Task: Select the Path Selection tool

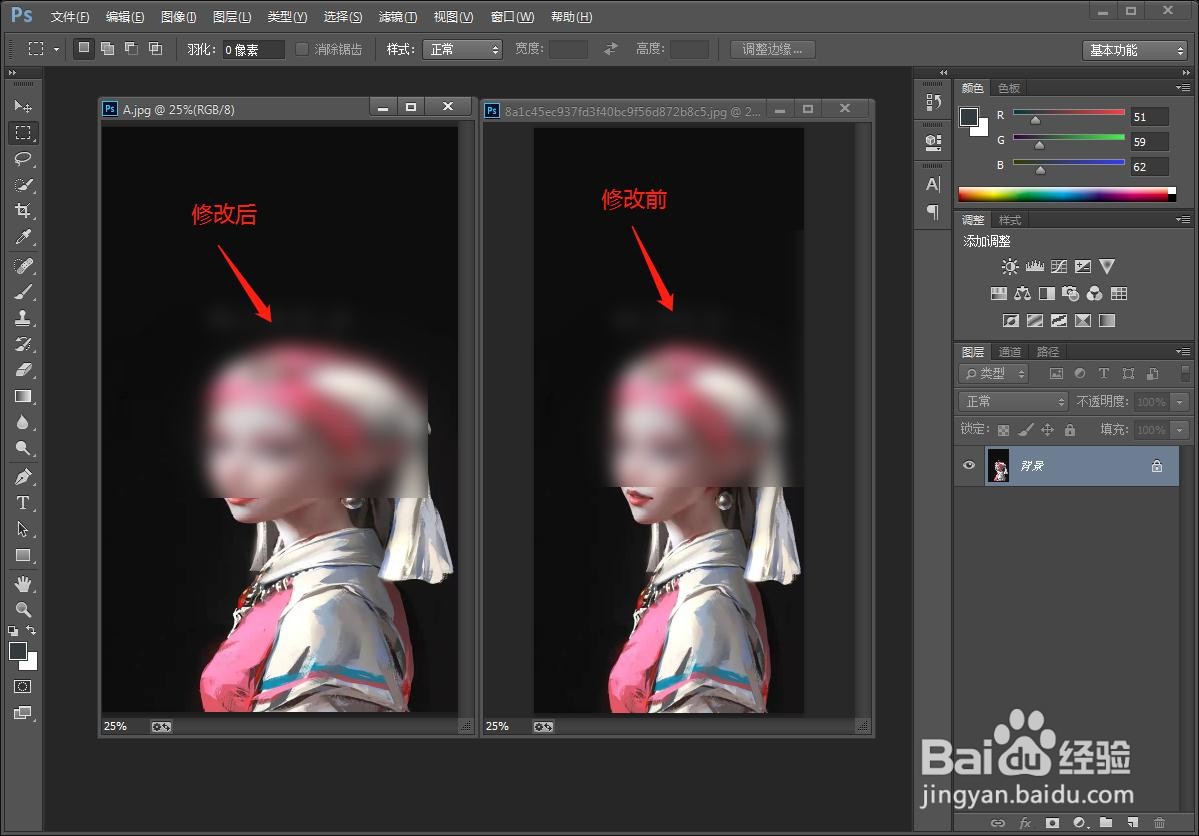Action: (x=23, y=529)
